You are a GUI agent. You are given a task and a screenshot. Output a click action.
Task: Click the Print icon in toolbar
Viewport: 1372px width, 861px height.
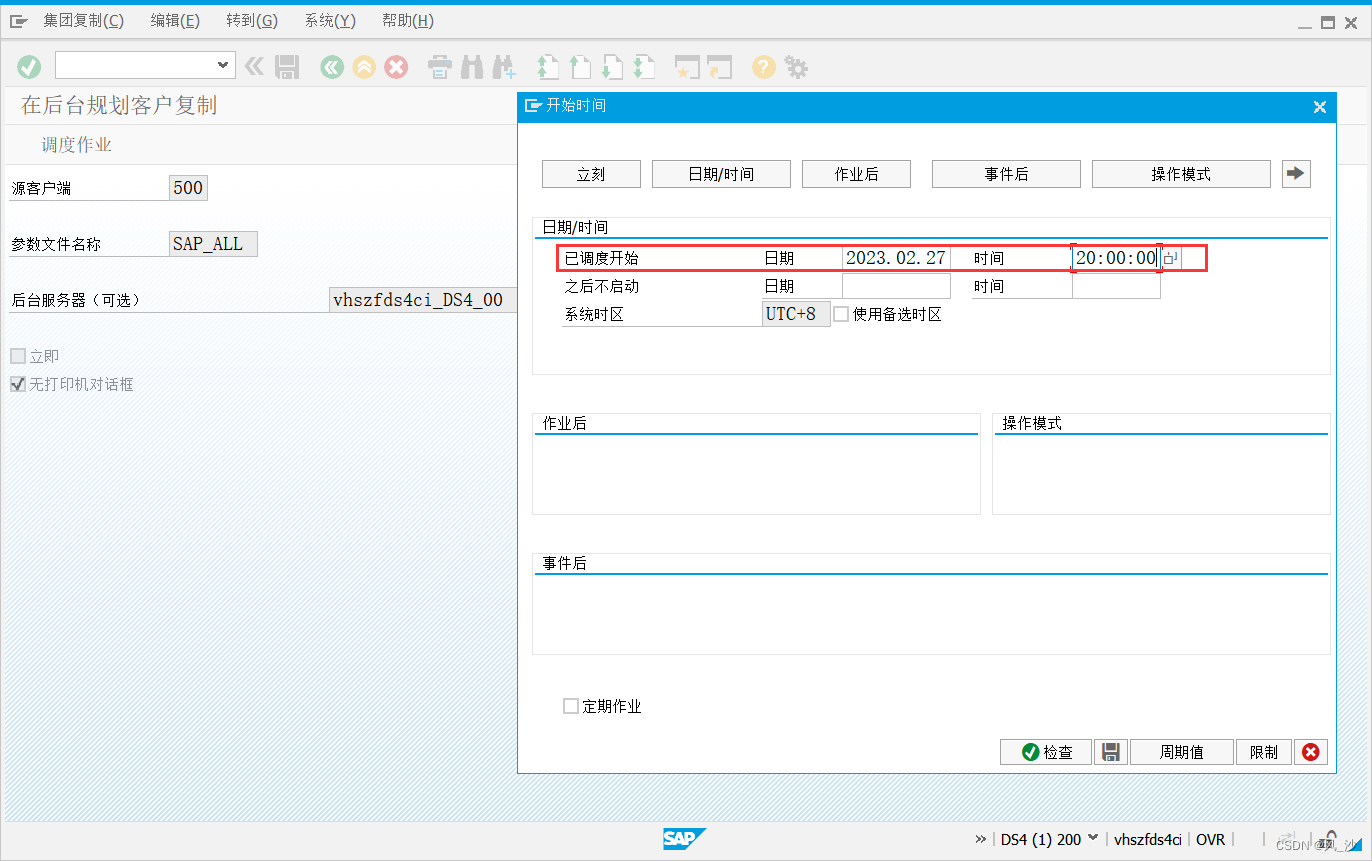(x=440, y=67)
